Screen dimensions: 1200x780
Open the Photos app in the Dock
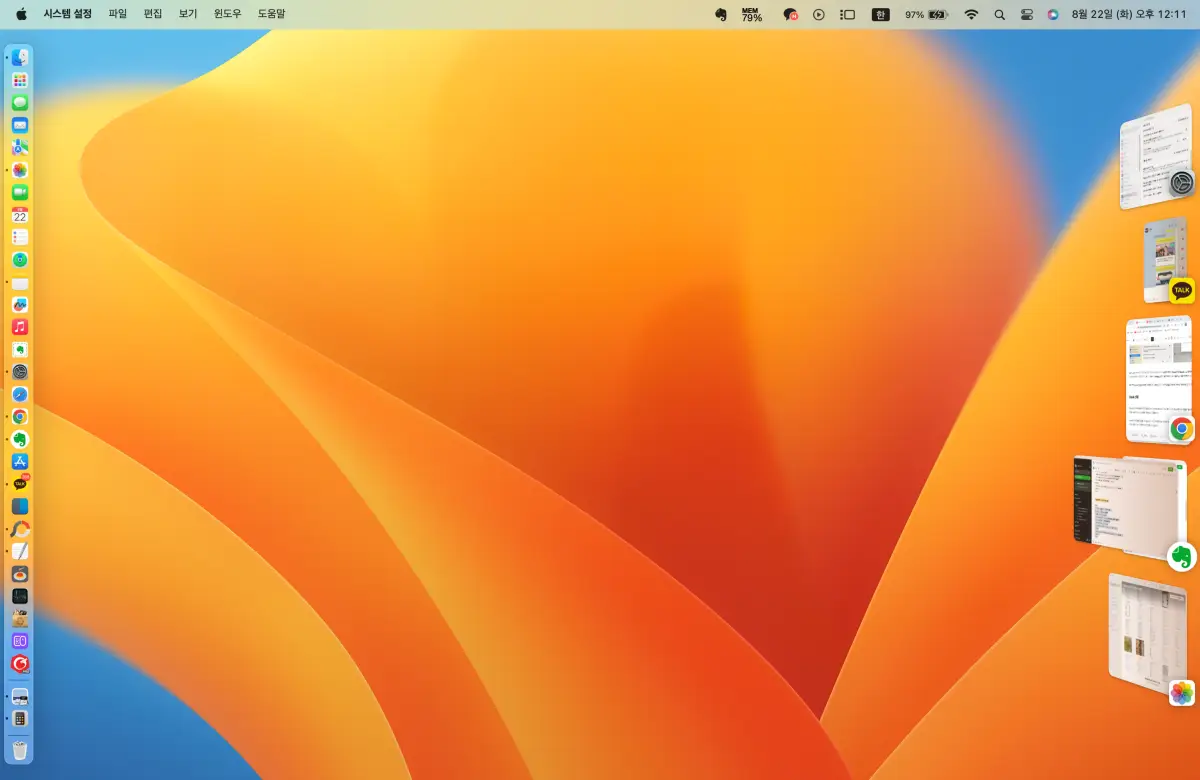pyautogui.click(x=20, y=170)
